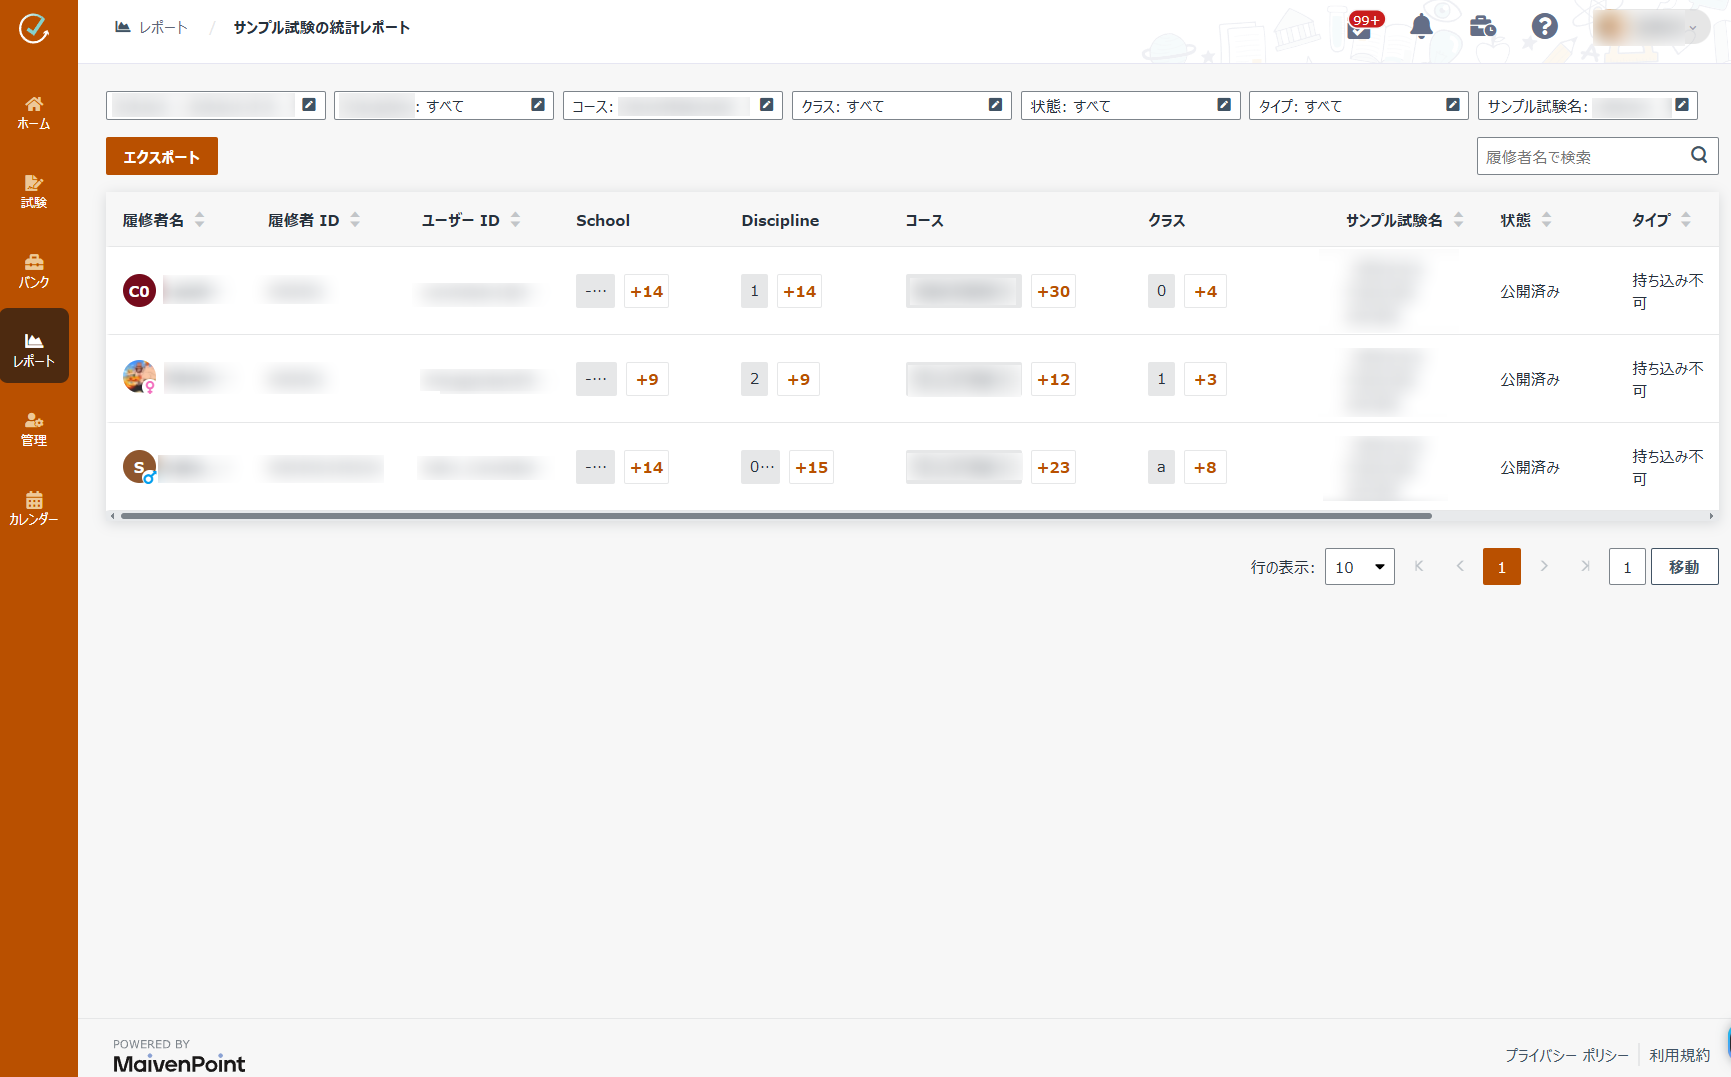Go to ホーム in the sidebar
1731x1077 pixels.
pos(34,112)
